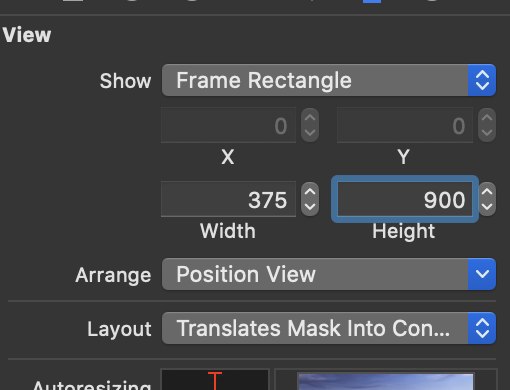The width and height of the screenshot is (510, 390).
Task: Expand the Arrange Position View menu
Action: click(329, 274)
